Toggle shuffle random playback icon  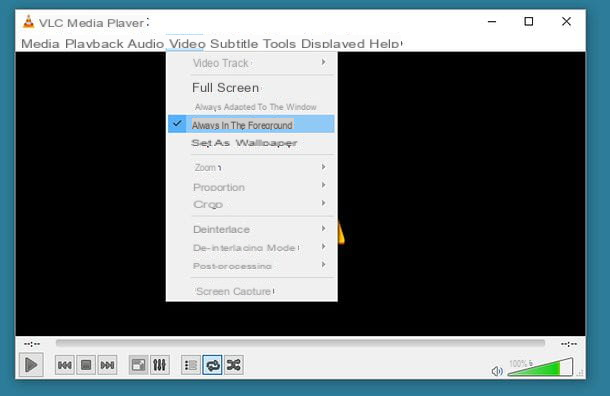coord(234,365)
